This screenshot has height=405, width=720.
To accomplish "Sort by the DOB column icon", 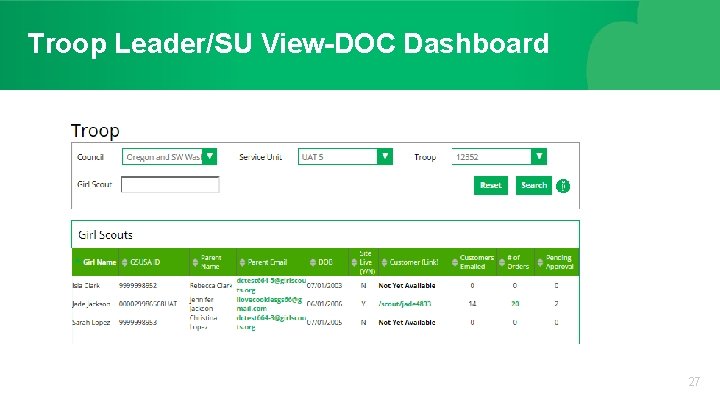I will tap(313, 262).
